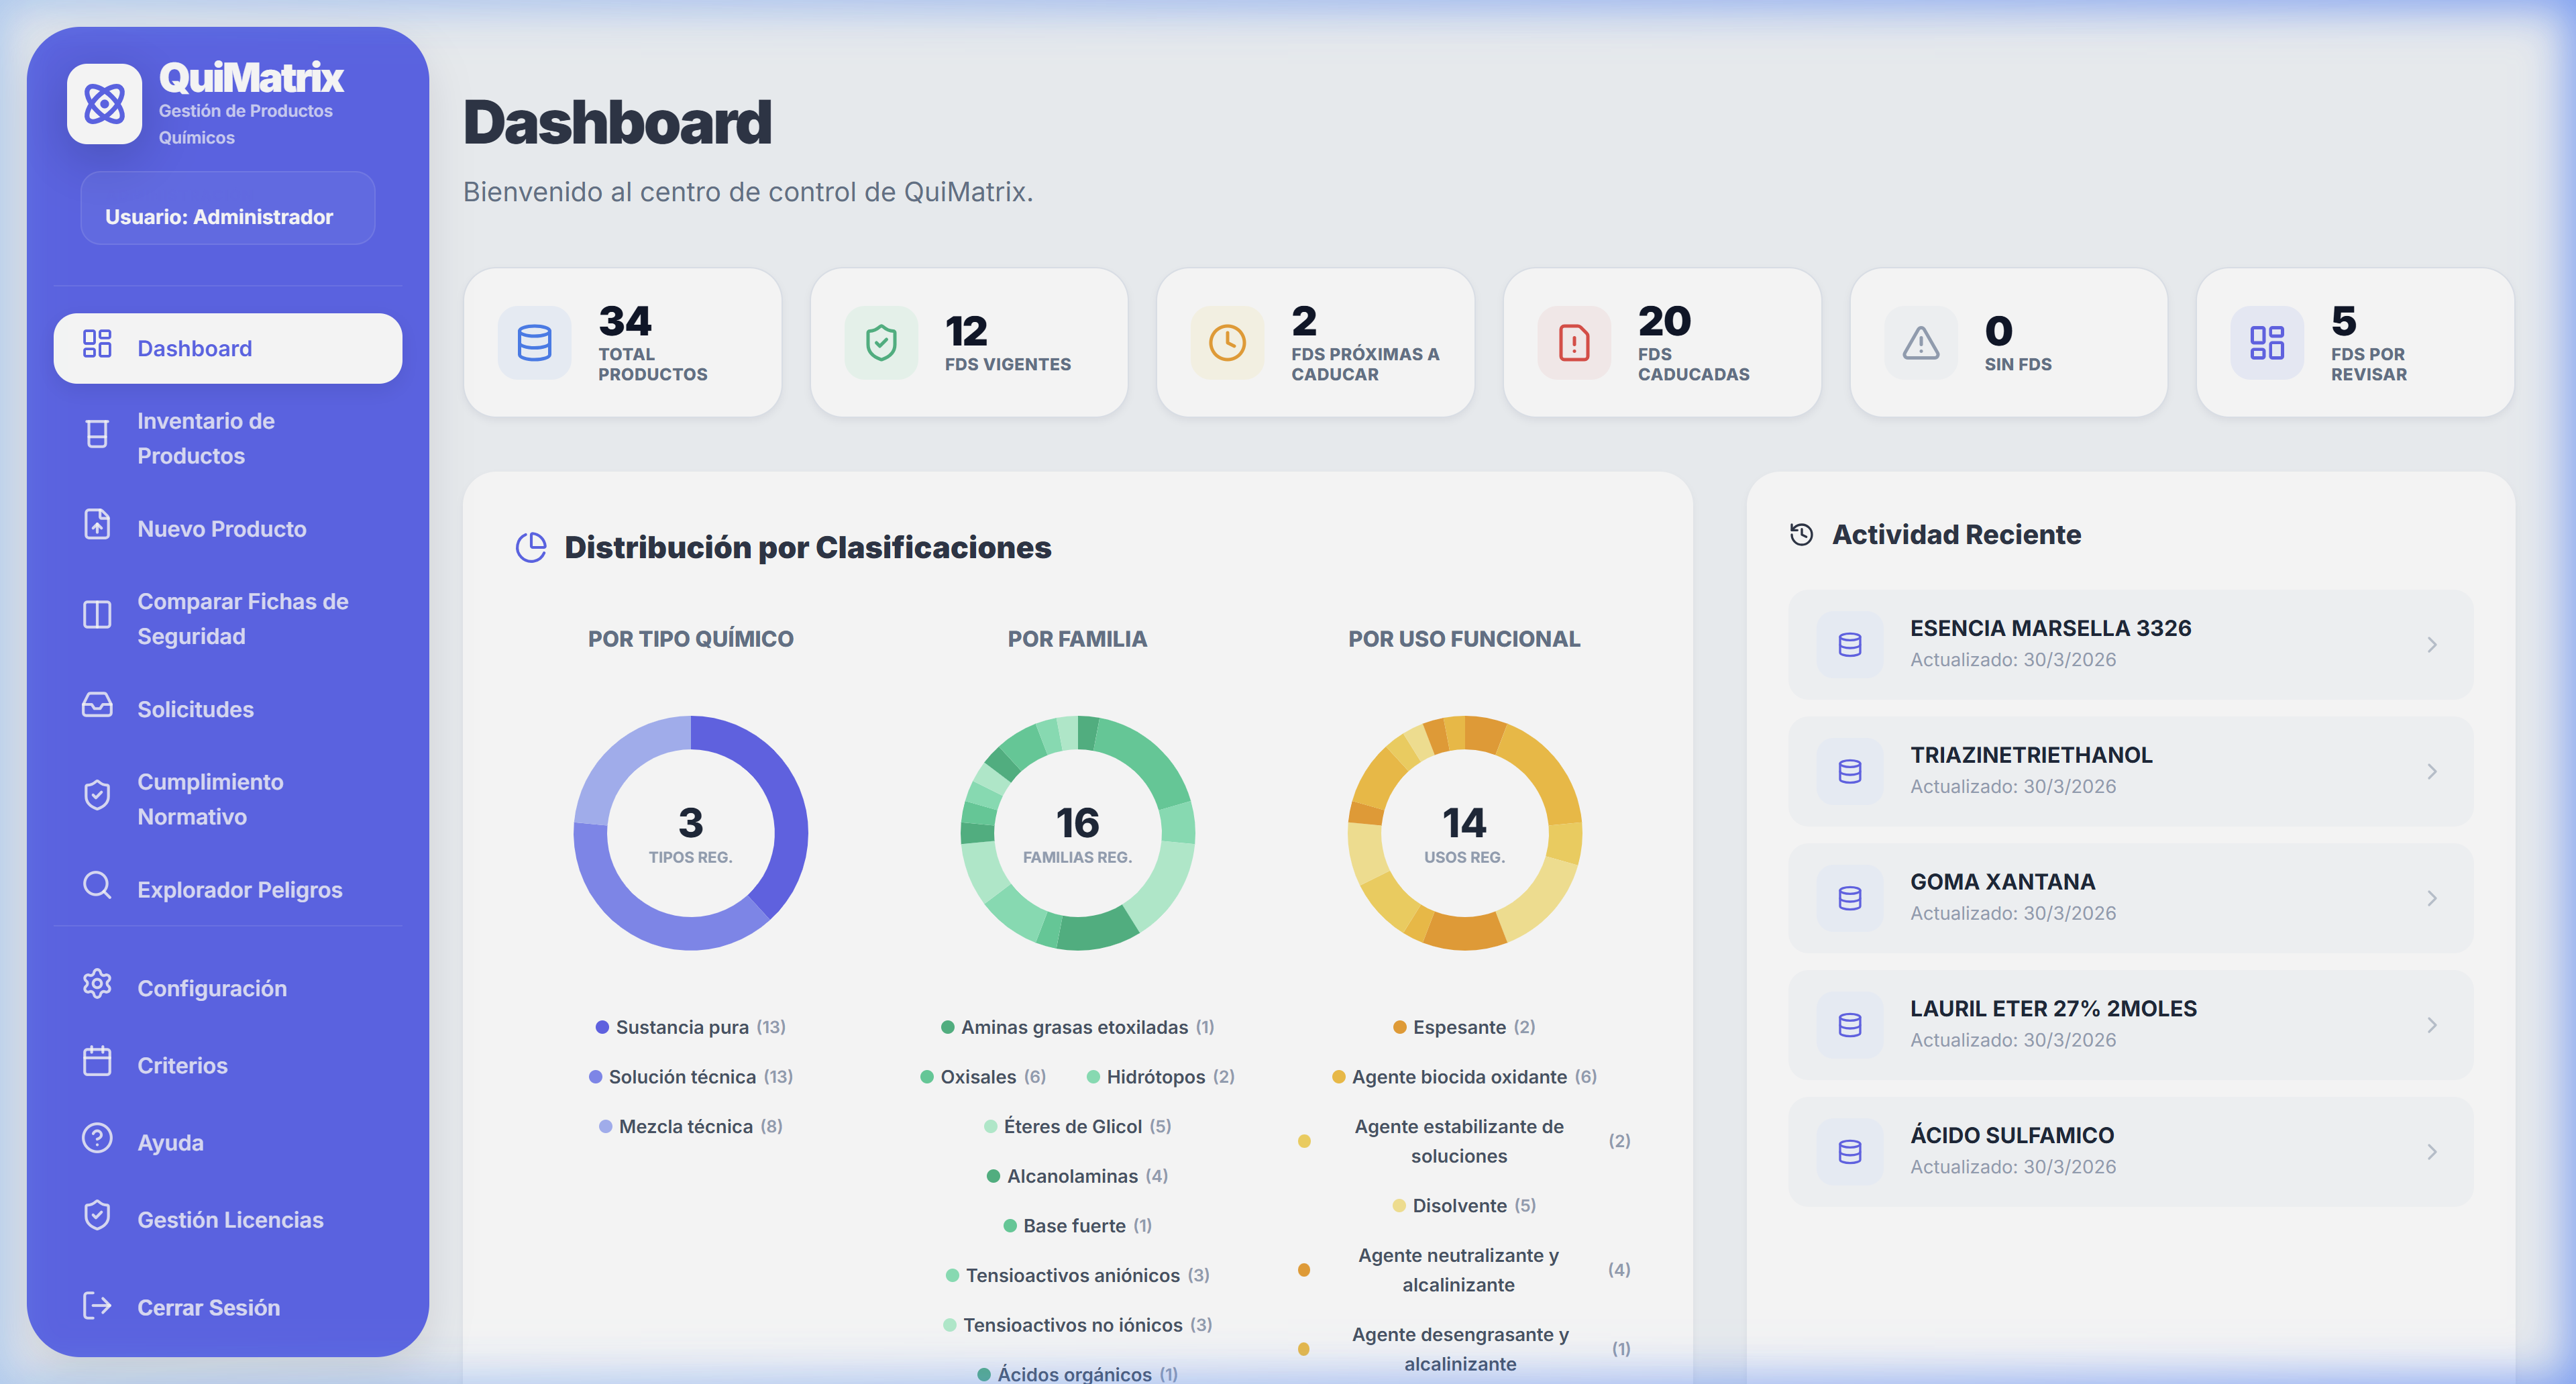
Task: Click the QuiMatrix atom logo
Action: (104, 103)
